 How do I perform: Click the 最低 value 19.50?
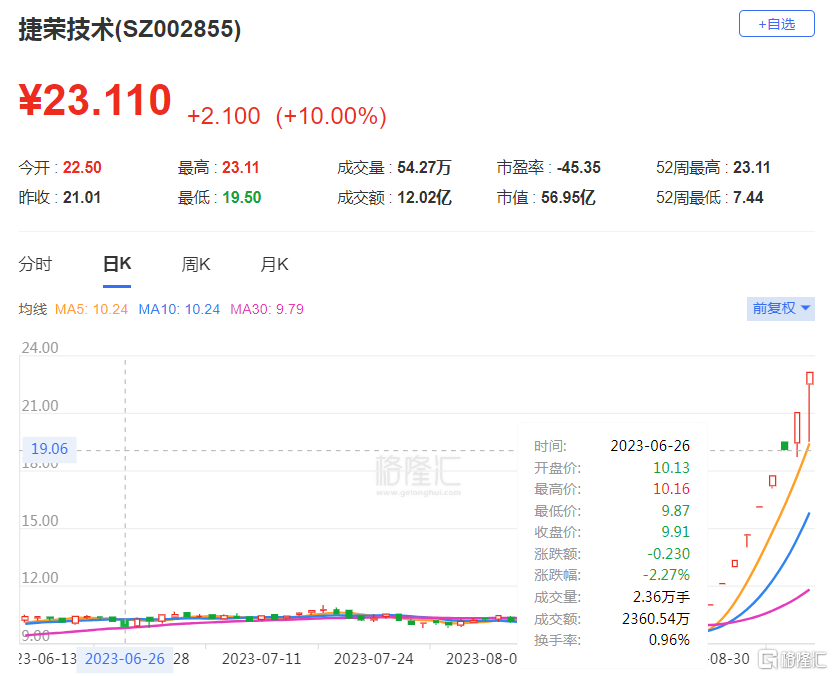(242, 198)
